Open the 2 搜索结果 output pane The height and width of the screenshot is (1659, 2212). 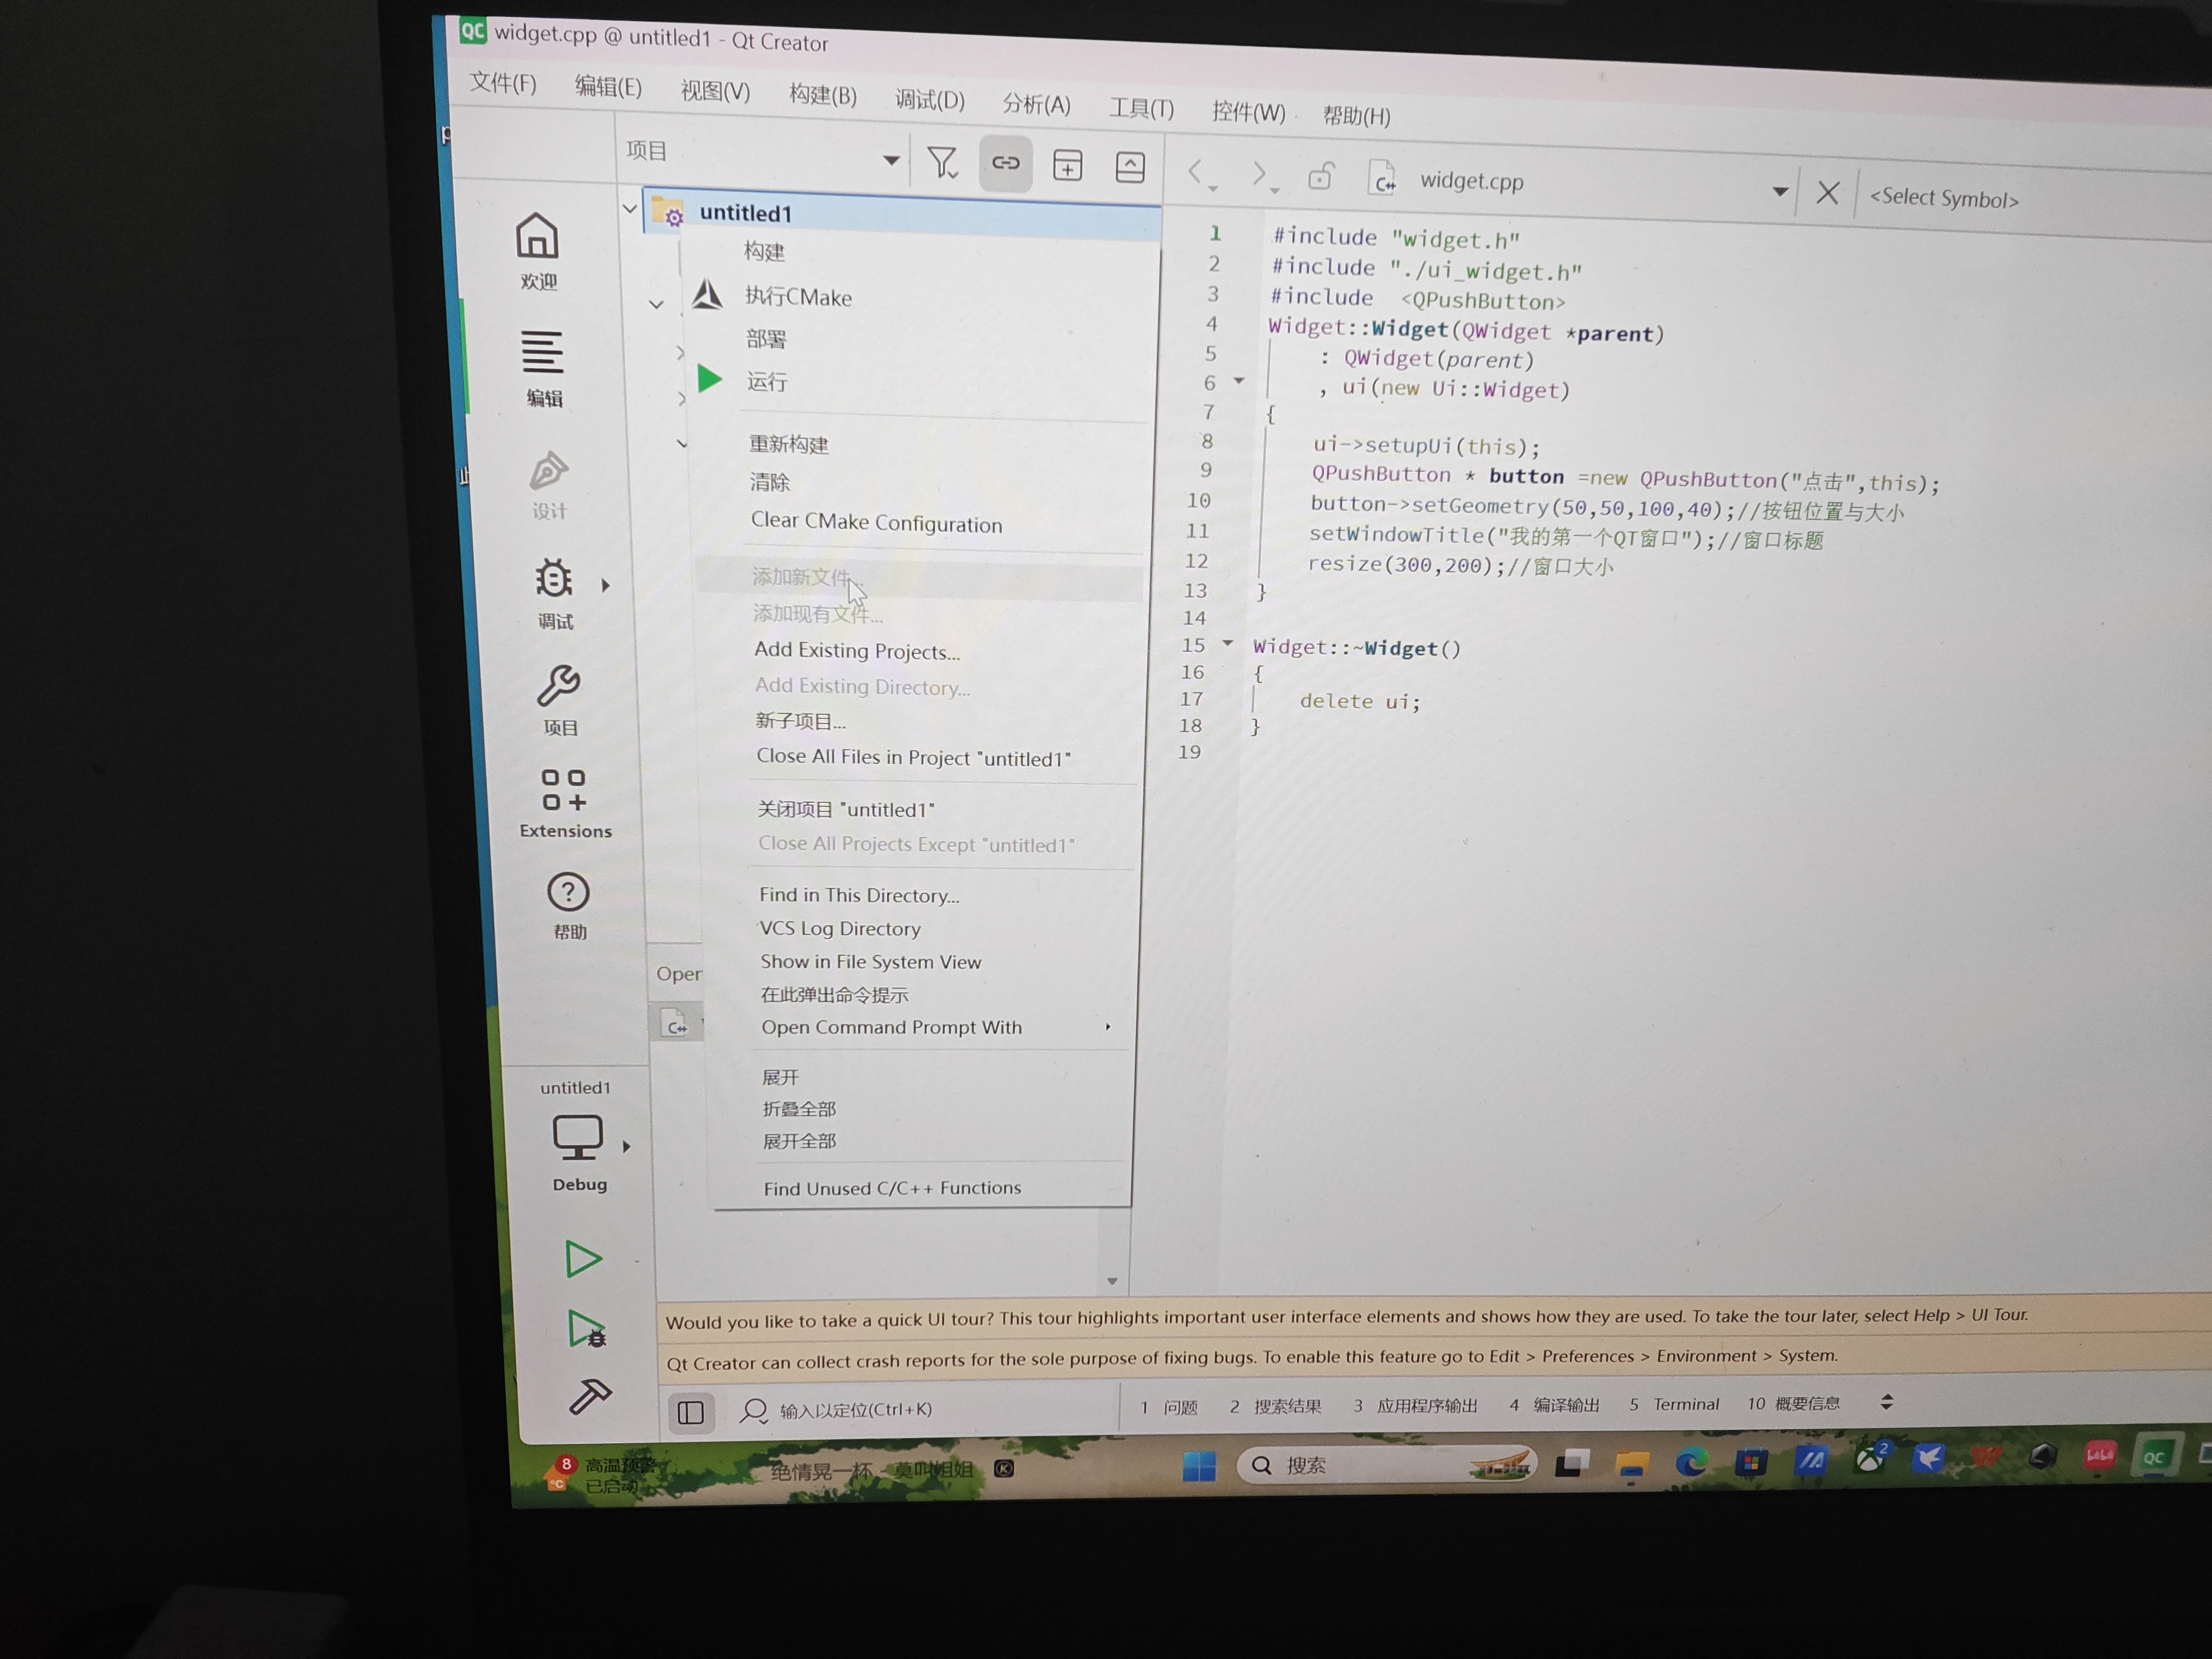click(1275, 1406)
